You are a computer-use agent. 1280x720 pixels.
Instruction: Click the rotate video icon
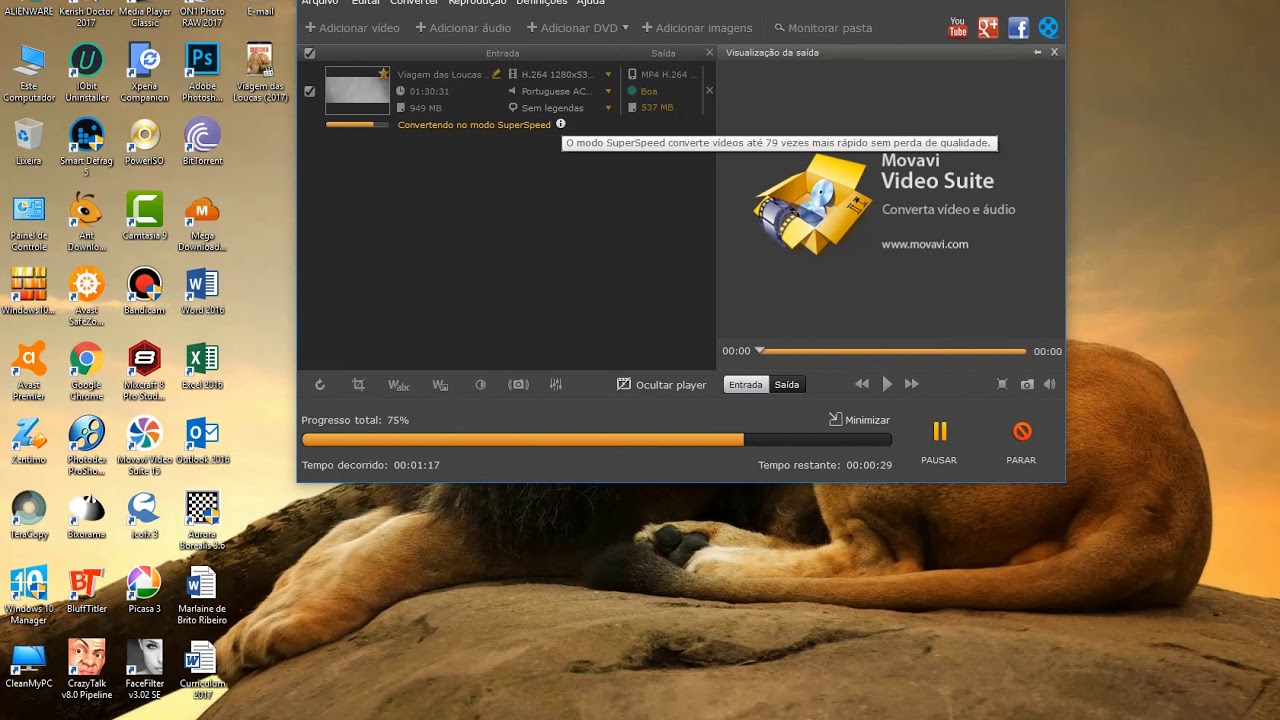(320, 385)
